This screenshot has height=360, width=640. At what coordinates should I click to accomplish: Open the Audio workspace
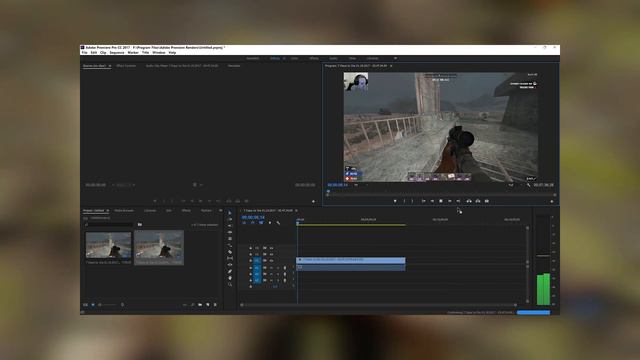[333, 58]
